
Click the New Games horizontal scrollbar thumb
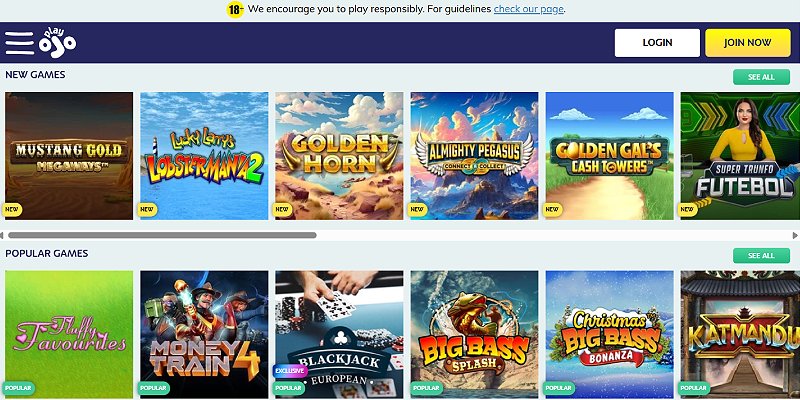(162, 235)
